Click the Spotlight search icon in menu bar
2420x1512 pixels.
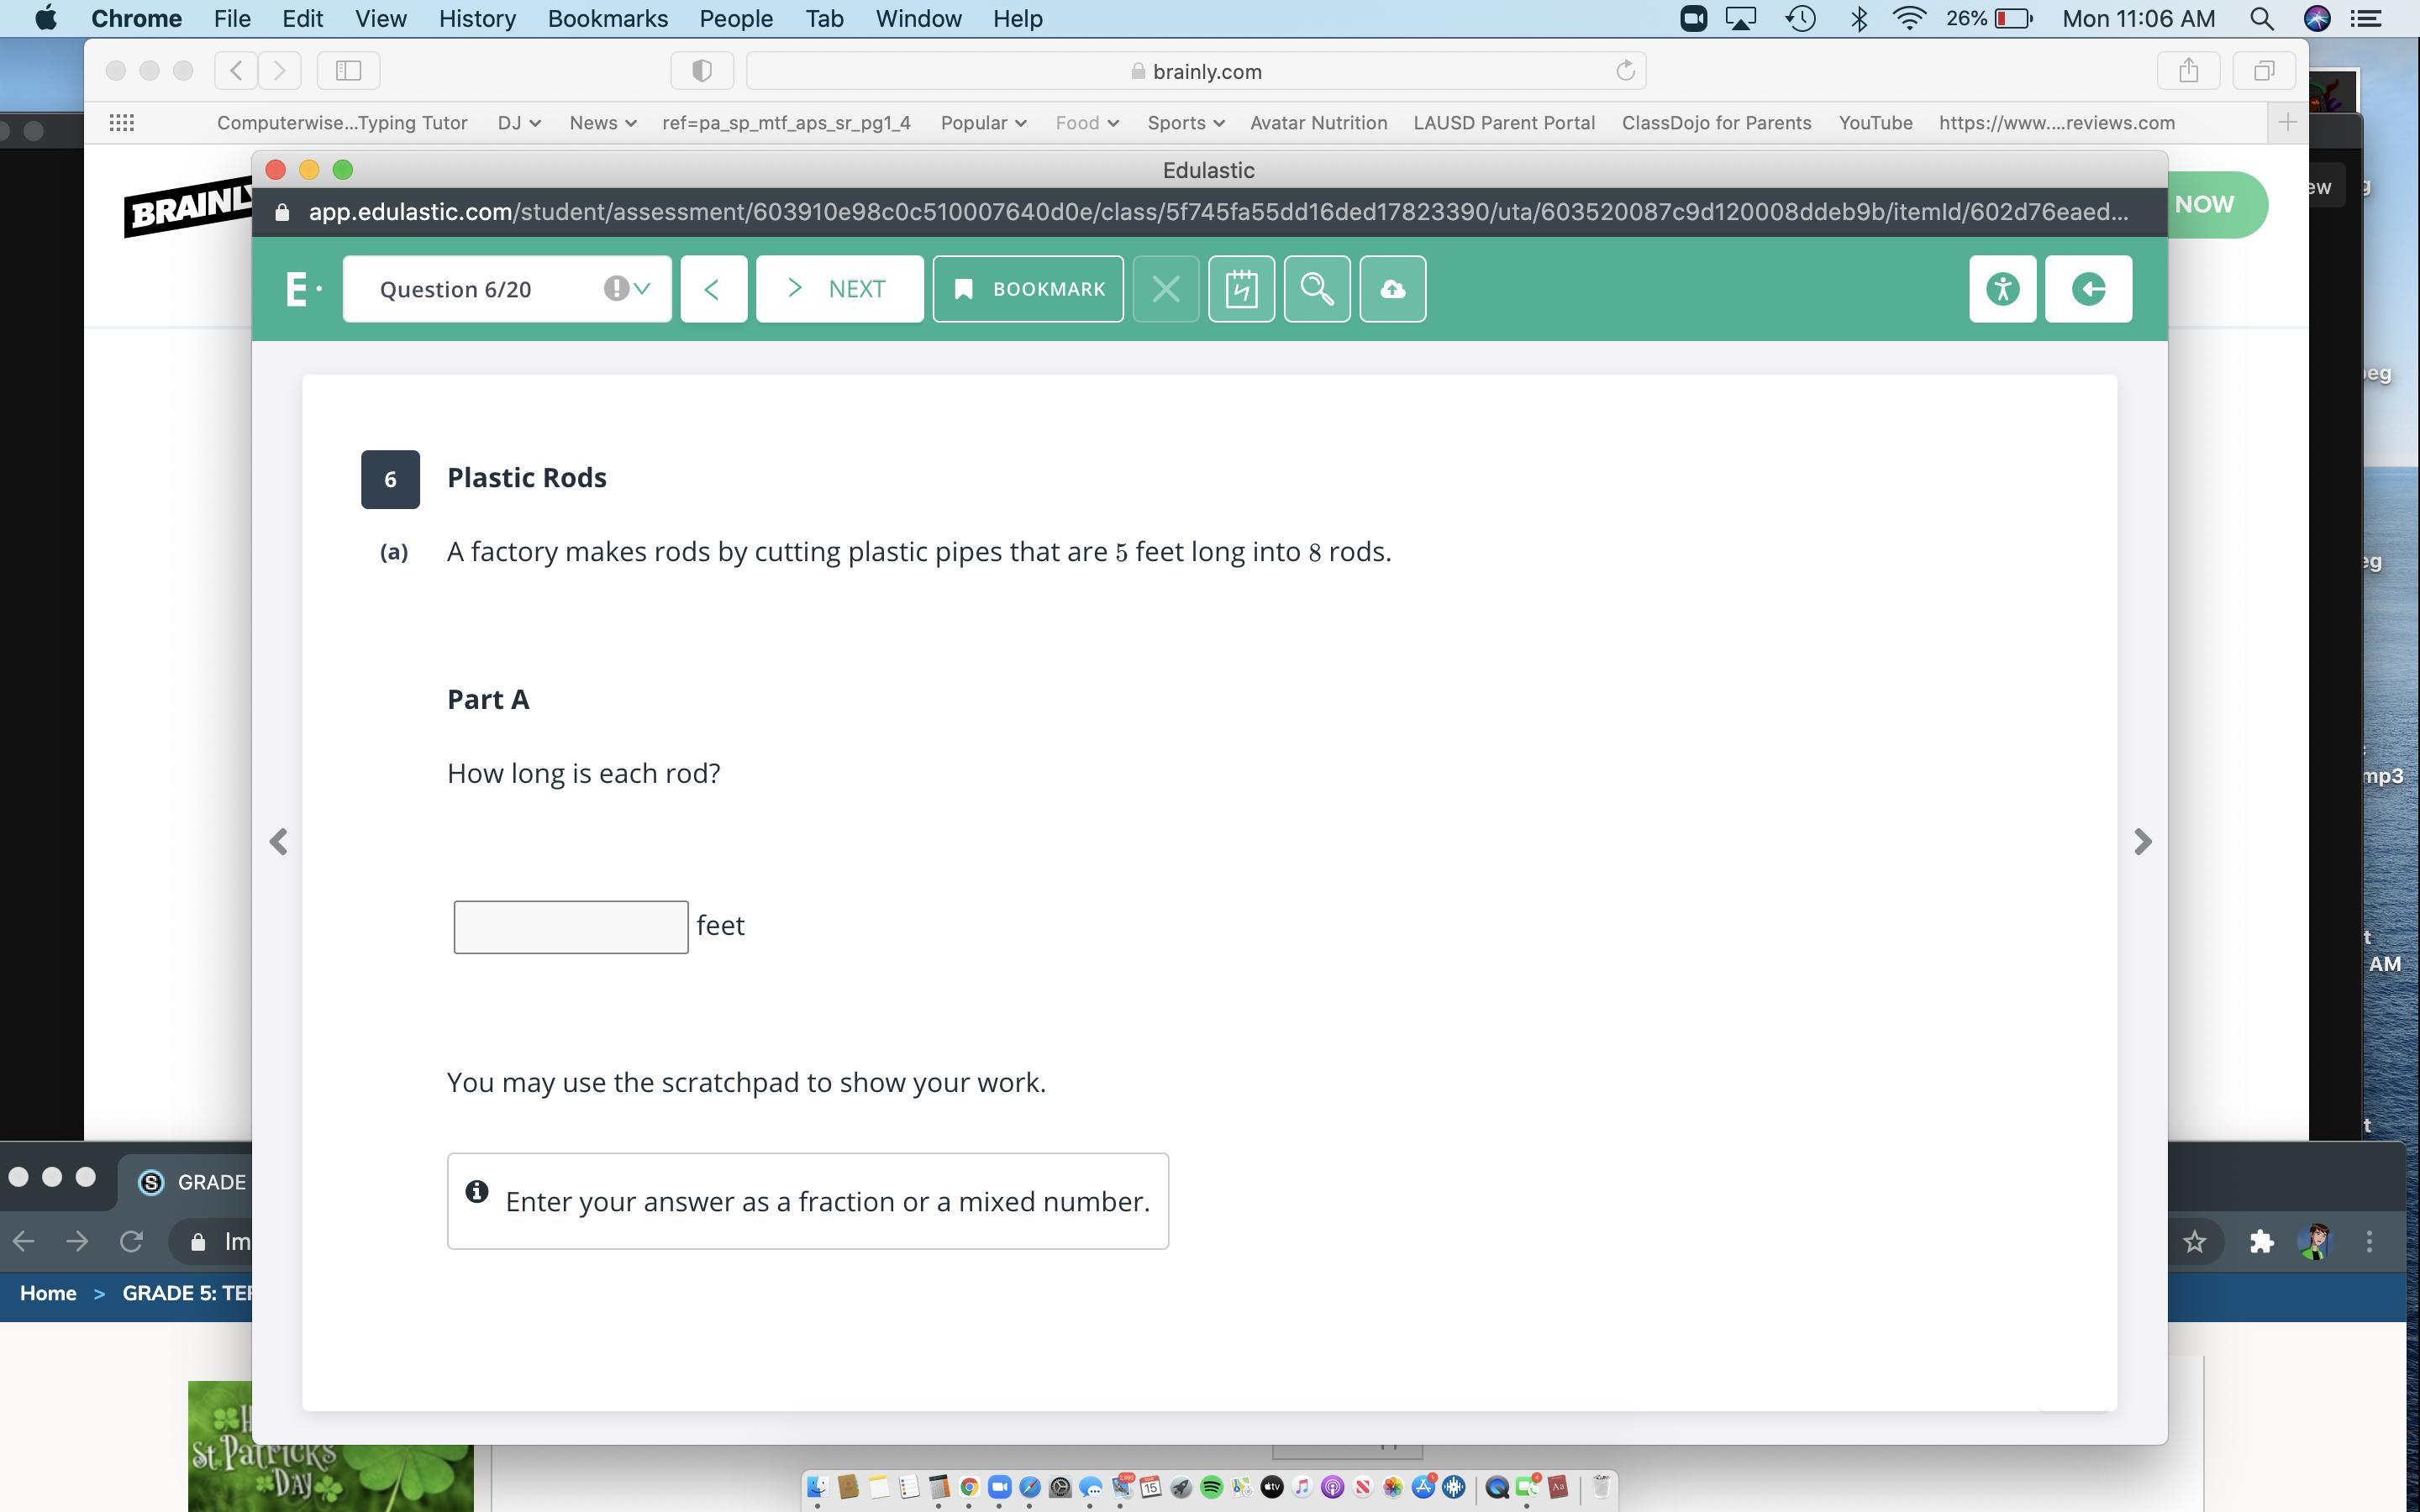[x=2261, y=19]
